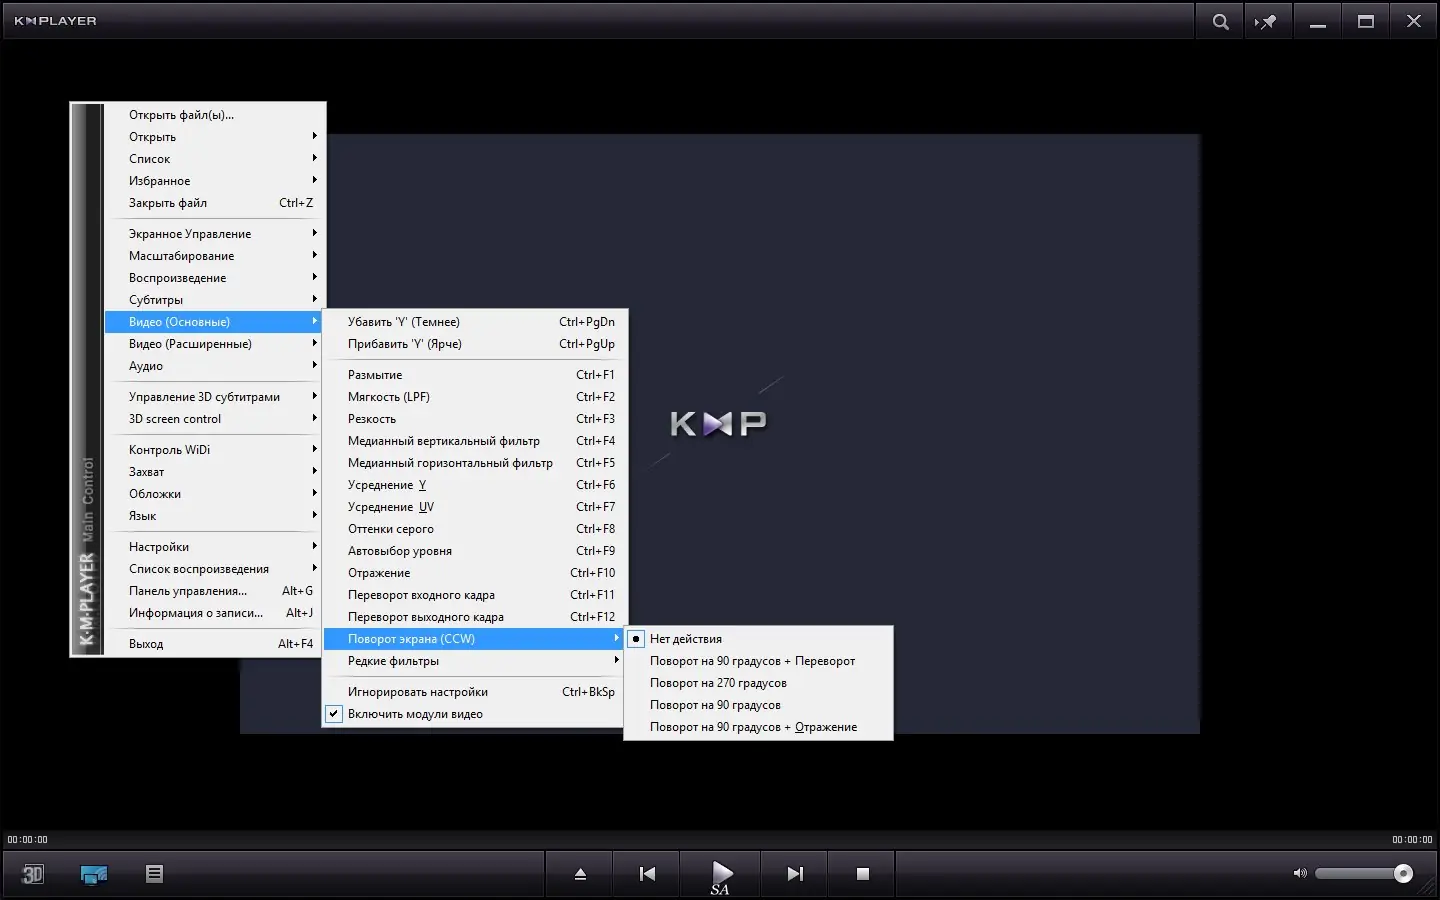Open the 'Контроль WiDi' entry
The height and width of the screenshot is (900, 1440).
(x=213, y=450)
